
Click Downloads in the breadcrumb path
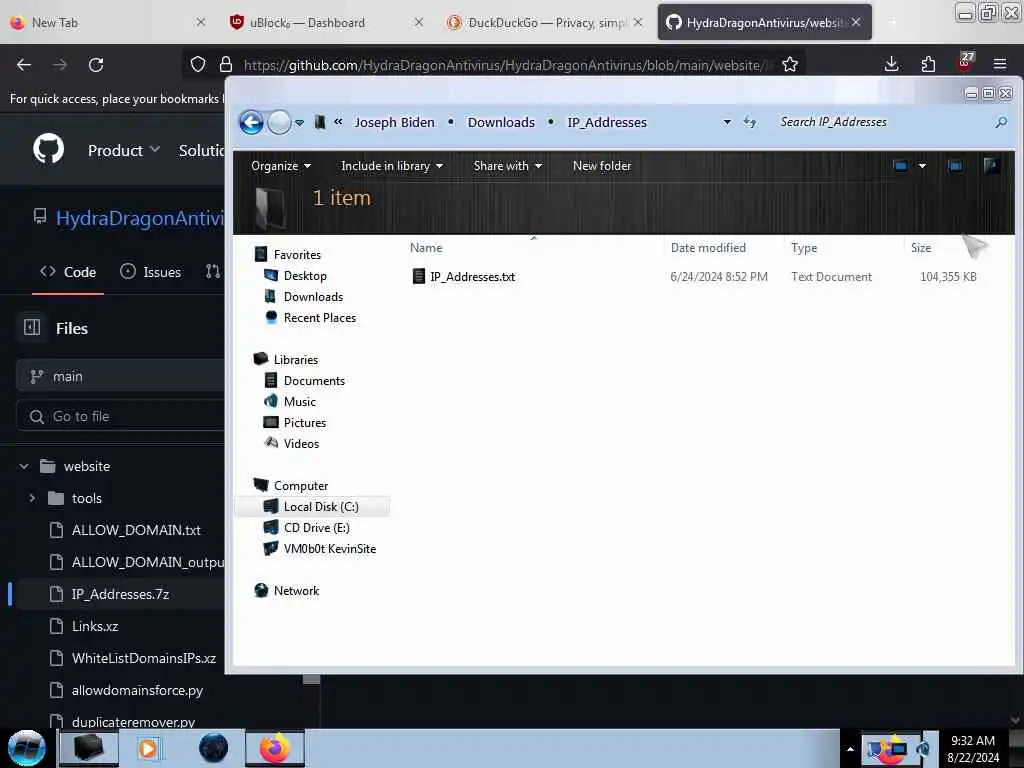[501, 122]
